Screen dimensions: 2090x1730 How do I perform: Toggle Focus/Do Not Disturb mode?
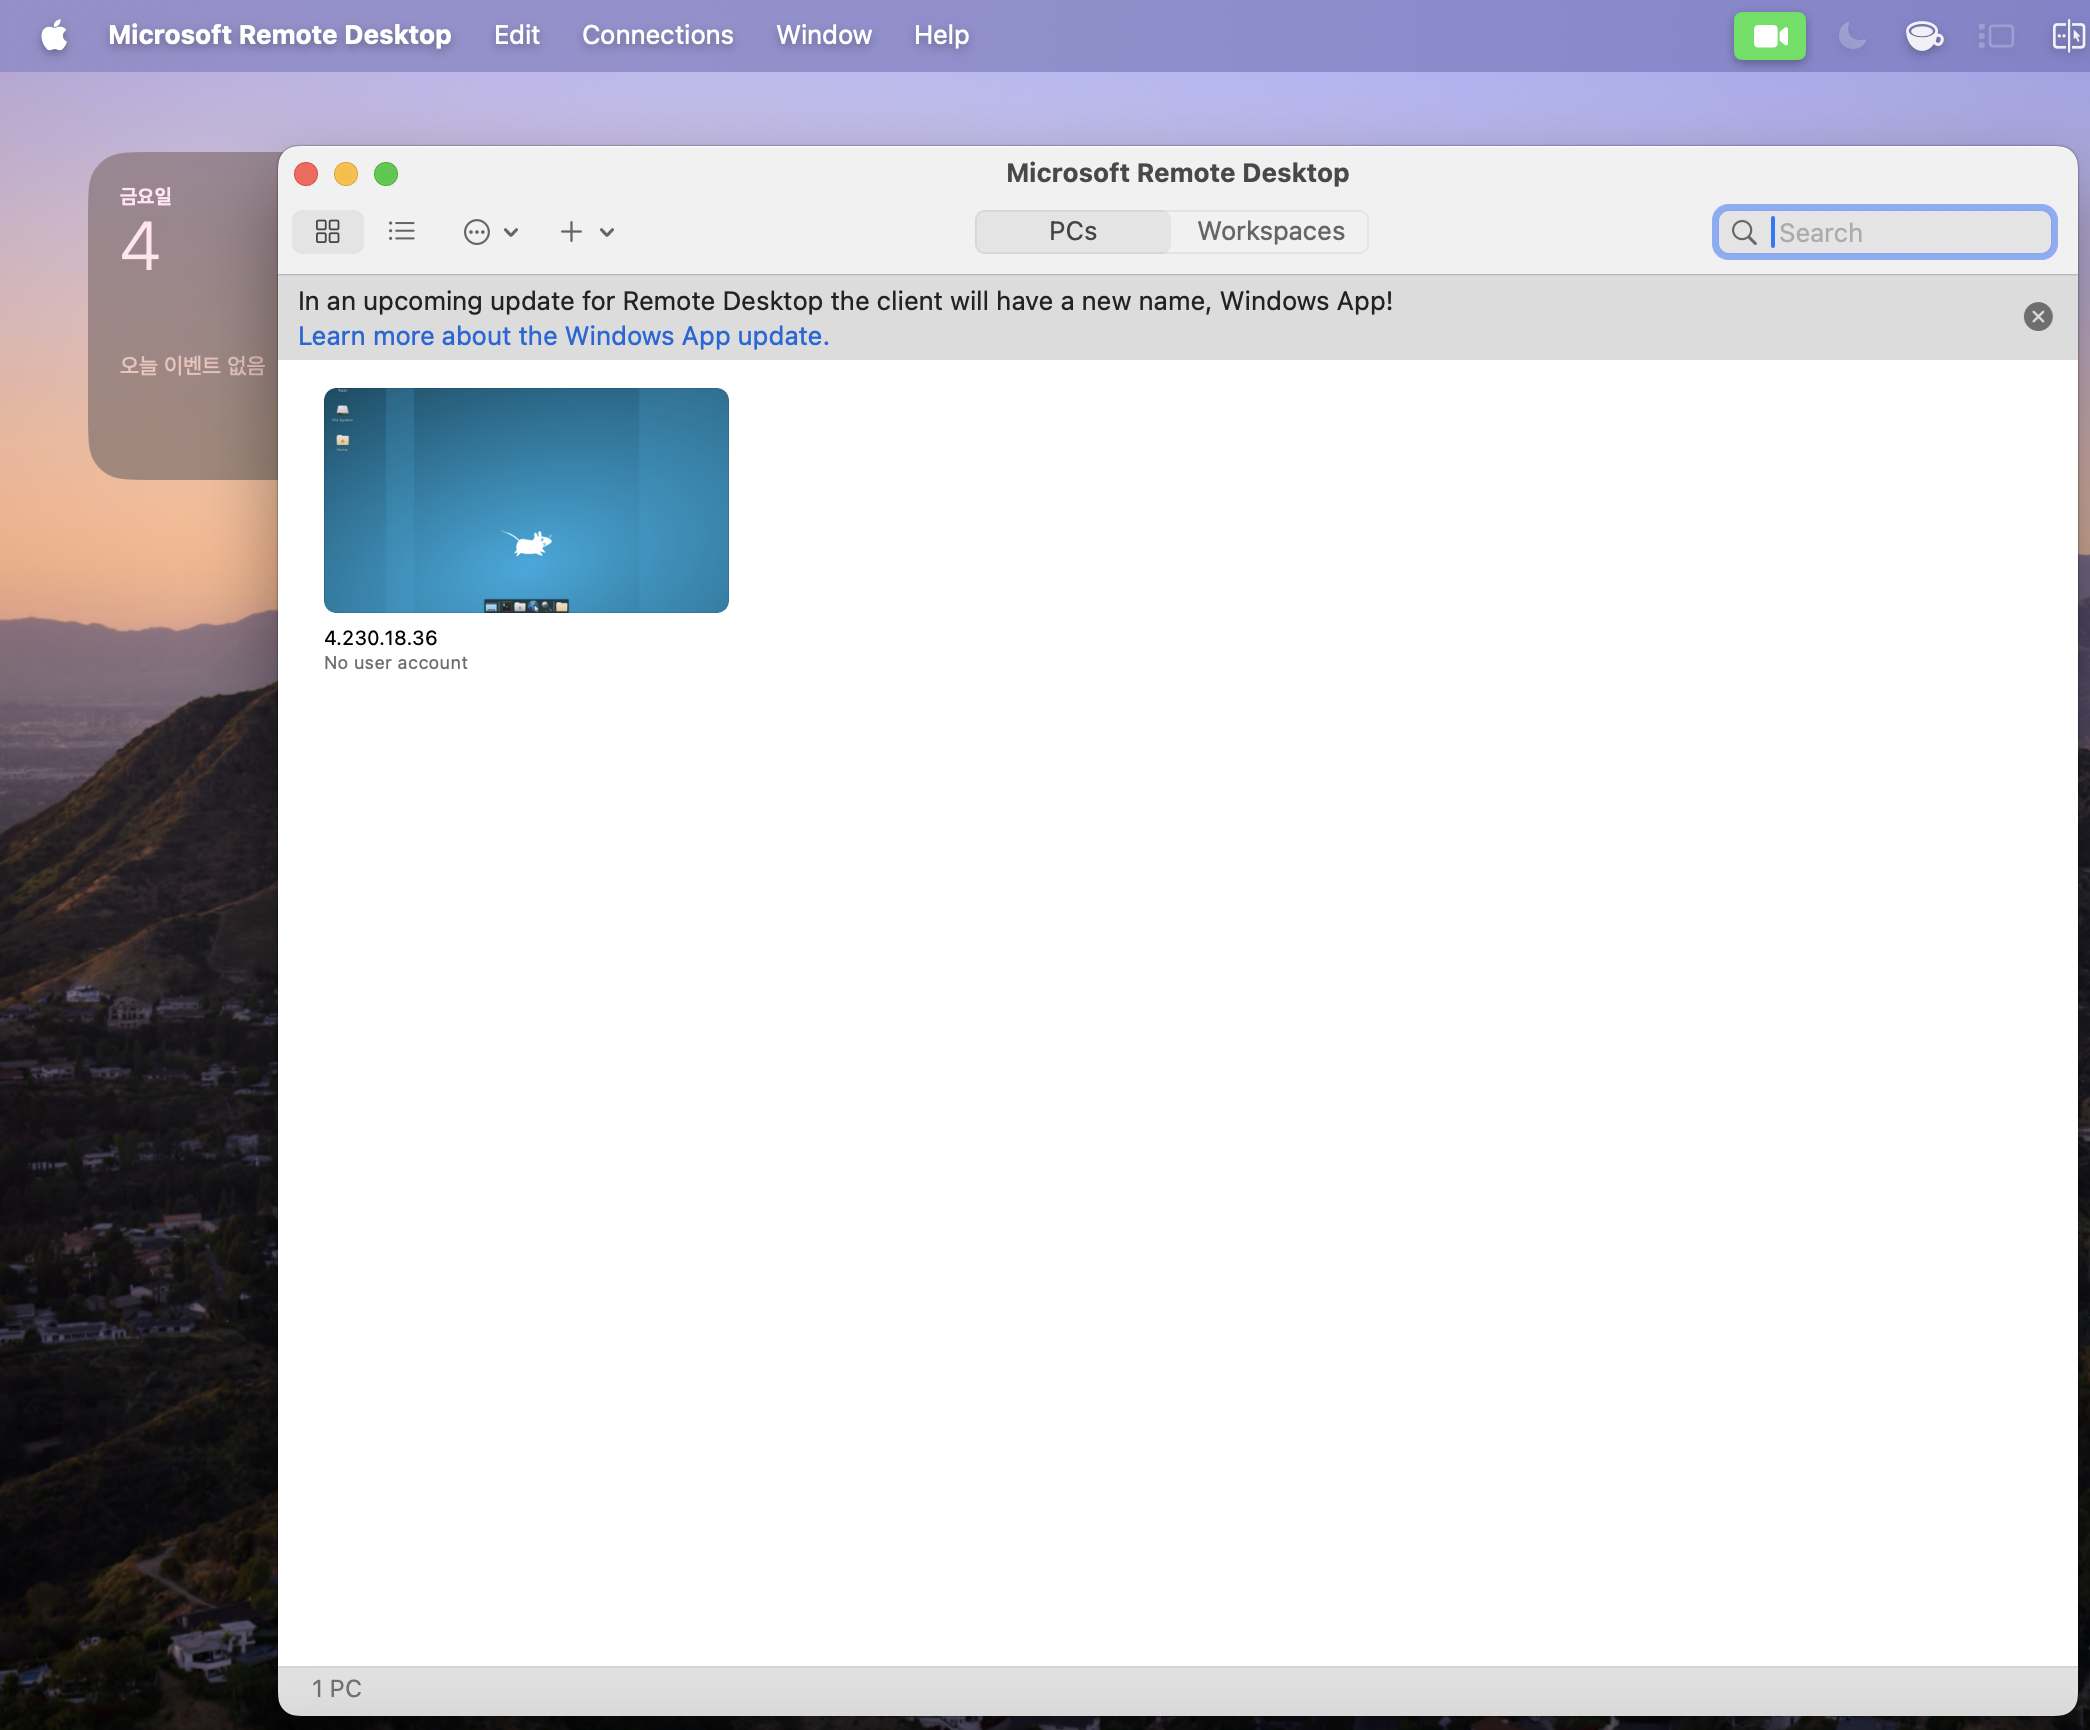[1854, 35]
